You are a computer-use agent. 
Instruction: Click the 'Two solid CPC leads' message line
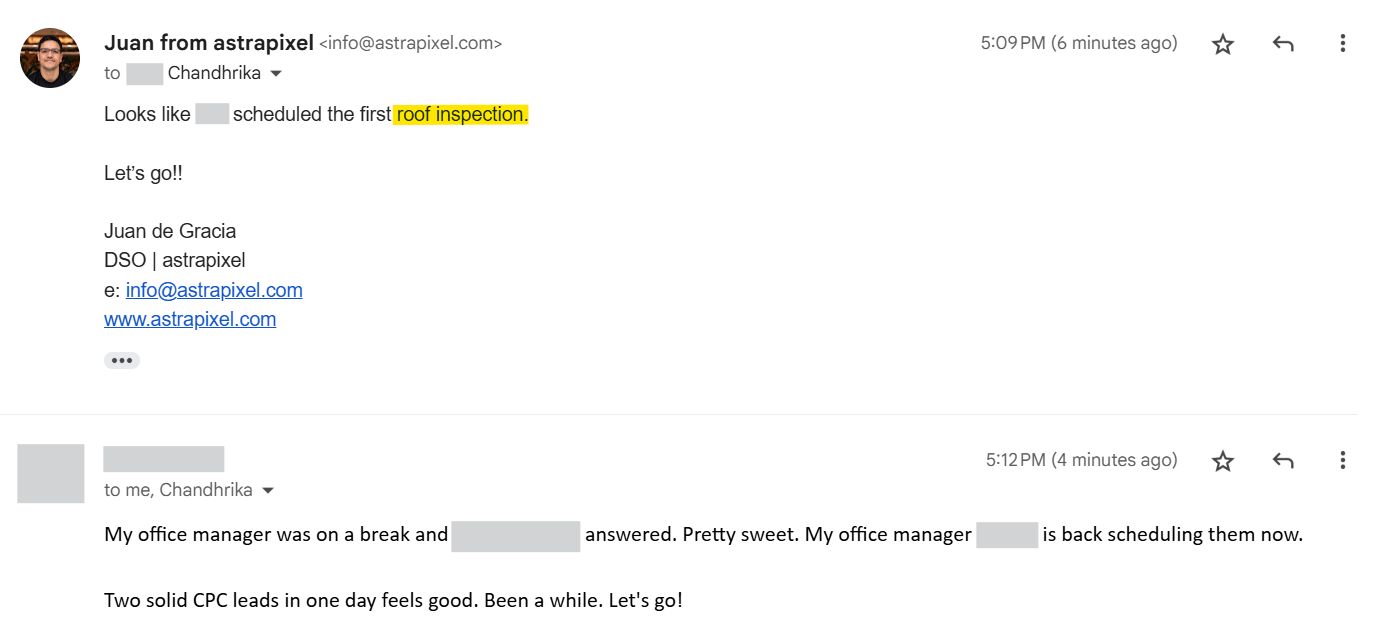(393, 602)
